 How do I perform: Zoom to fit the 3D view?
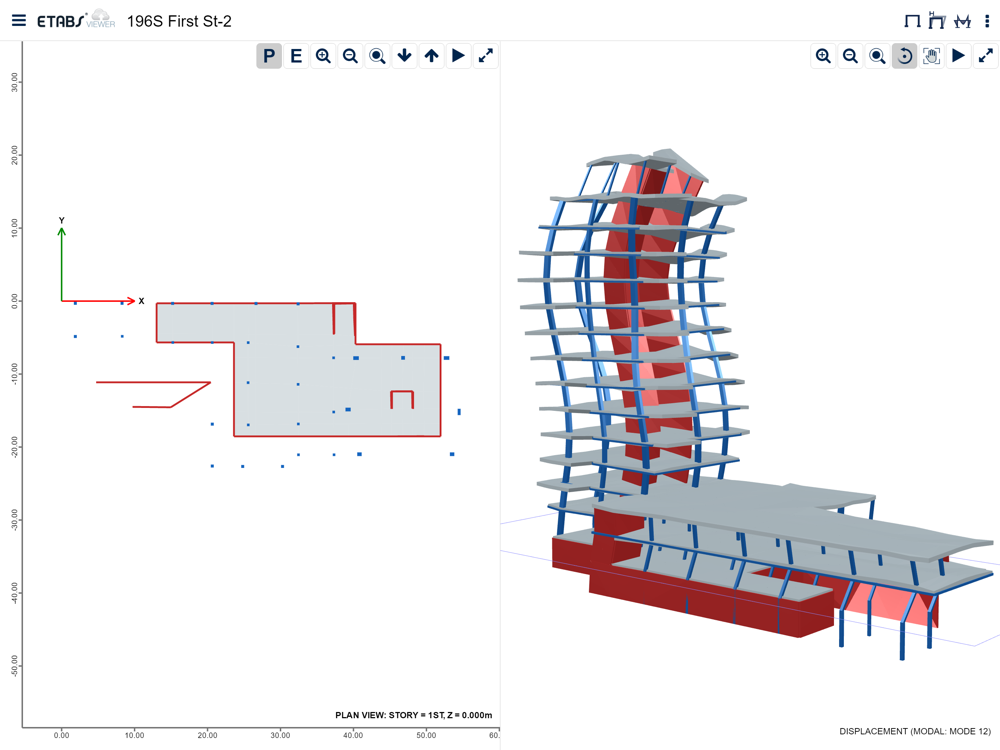[x=878, y=56]
